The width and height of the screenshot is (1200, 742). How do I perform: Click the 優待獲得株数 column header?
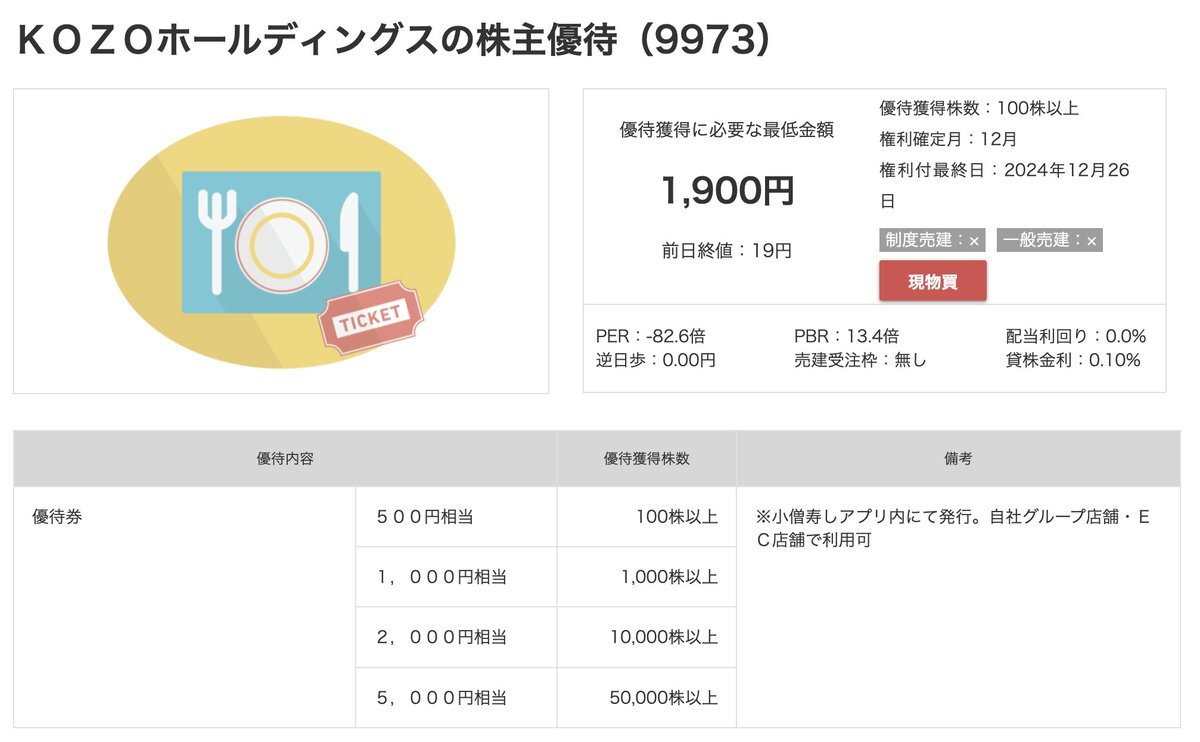[x=646, y=458]
